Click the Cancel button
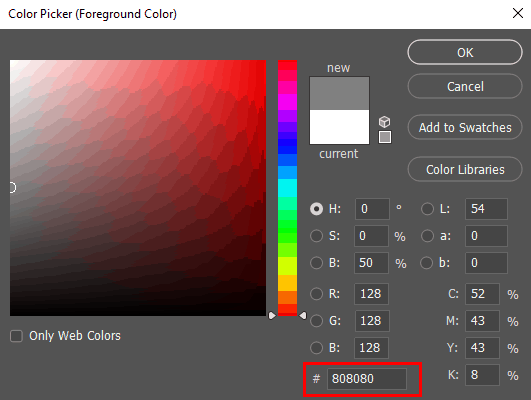531x400 pixels. pyautogui.click(x=465, y=86)
